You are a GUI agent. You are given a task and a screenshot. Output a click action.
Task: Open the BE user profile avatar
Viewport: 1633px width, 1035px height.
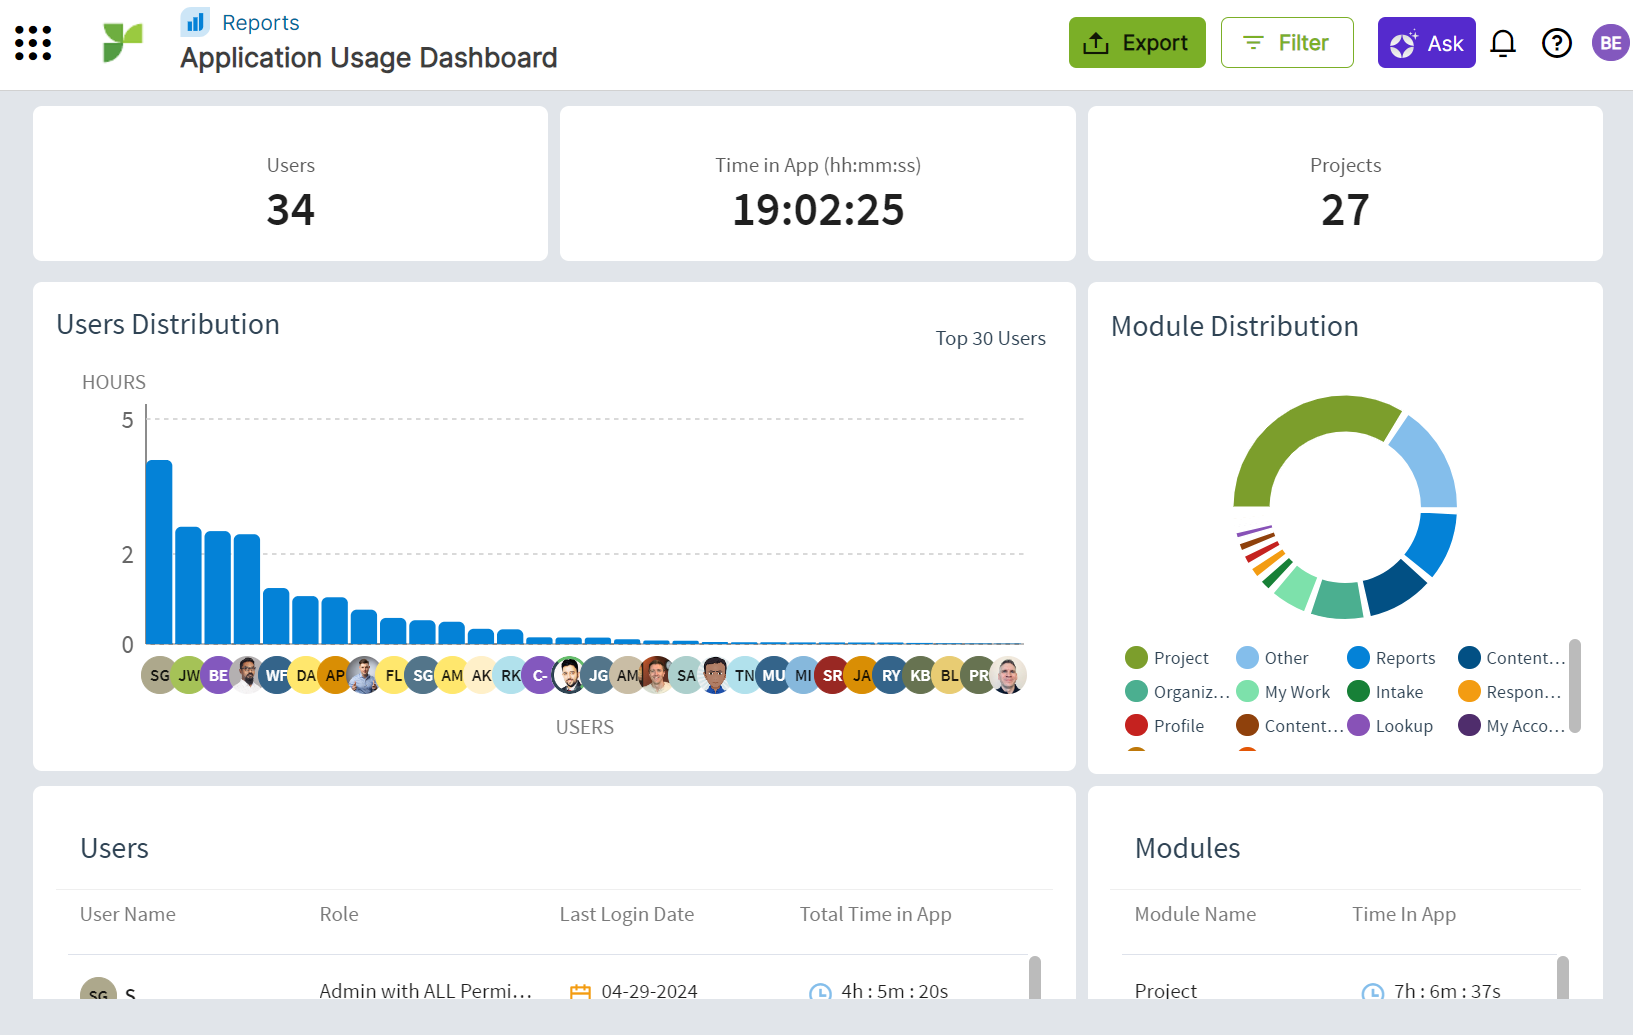(1610, 43)
